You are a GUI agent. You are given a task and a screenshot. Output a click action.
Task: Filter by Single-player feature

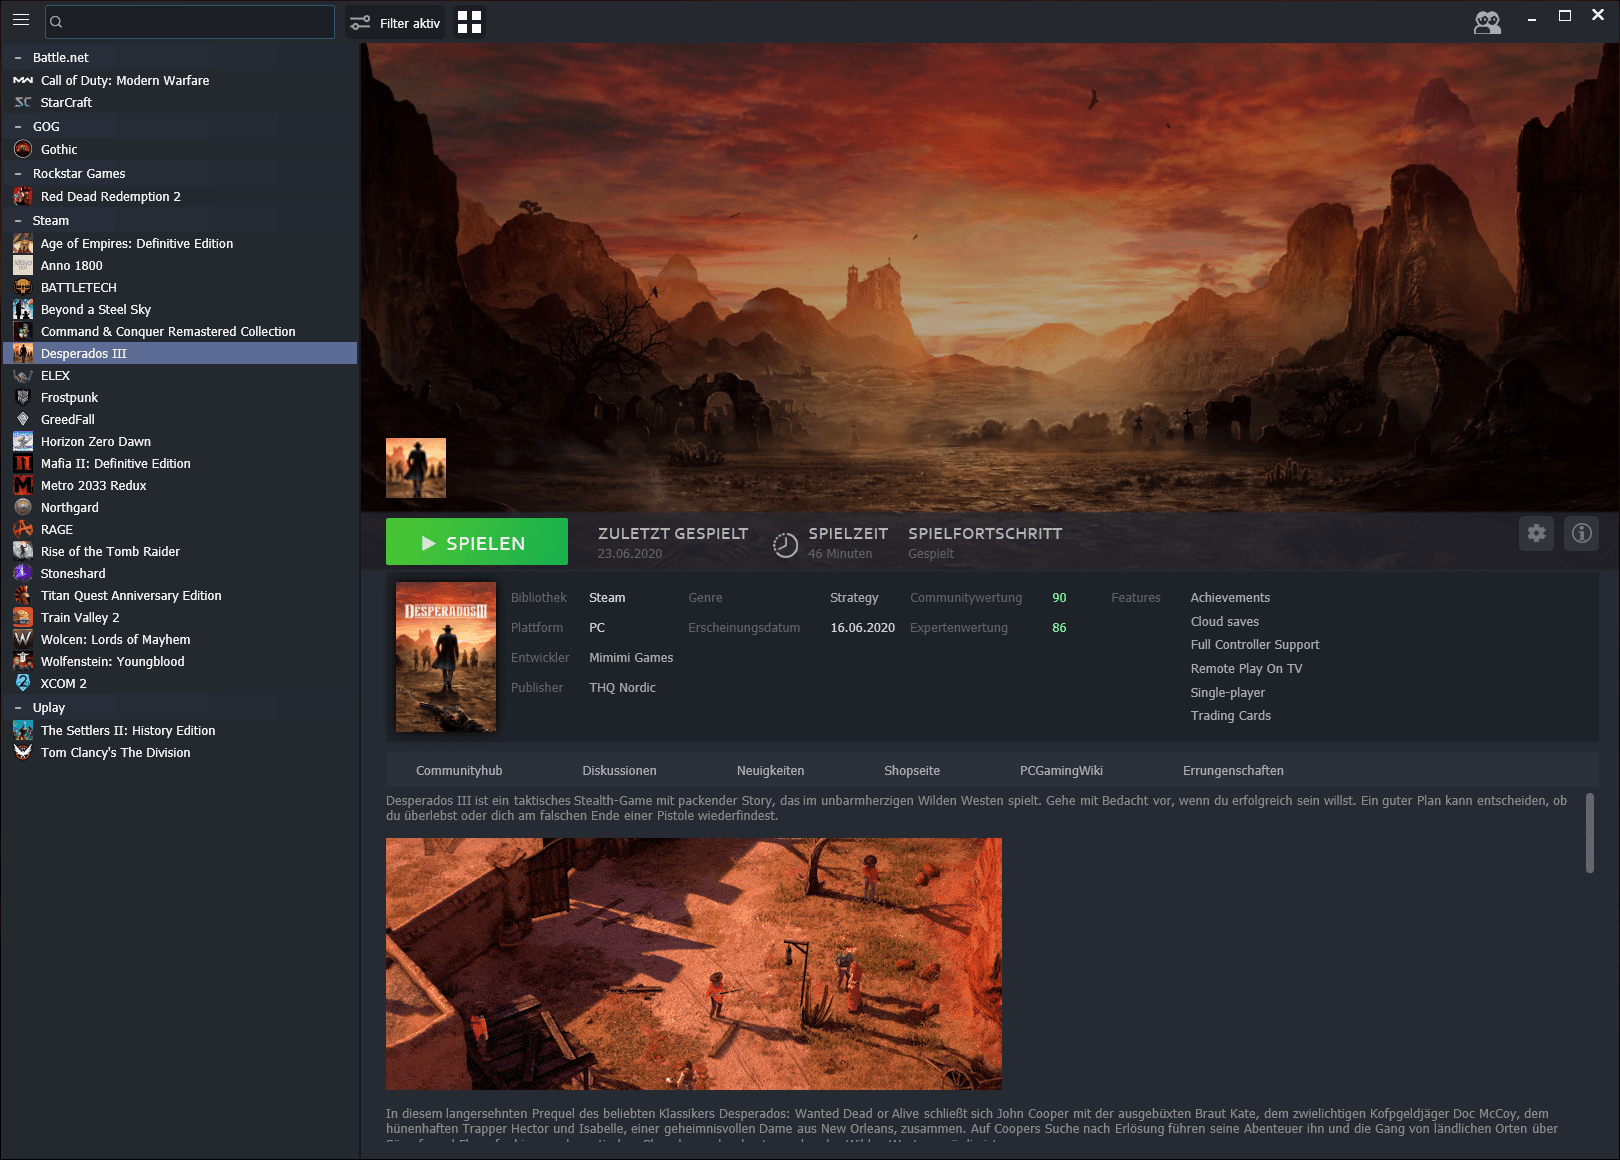pos(1228,693)
